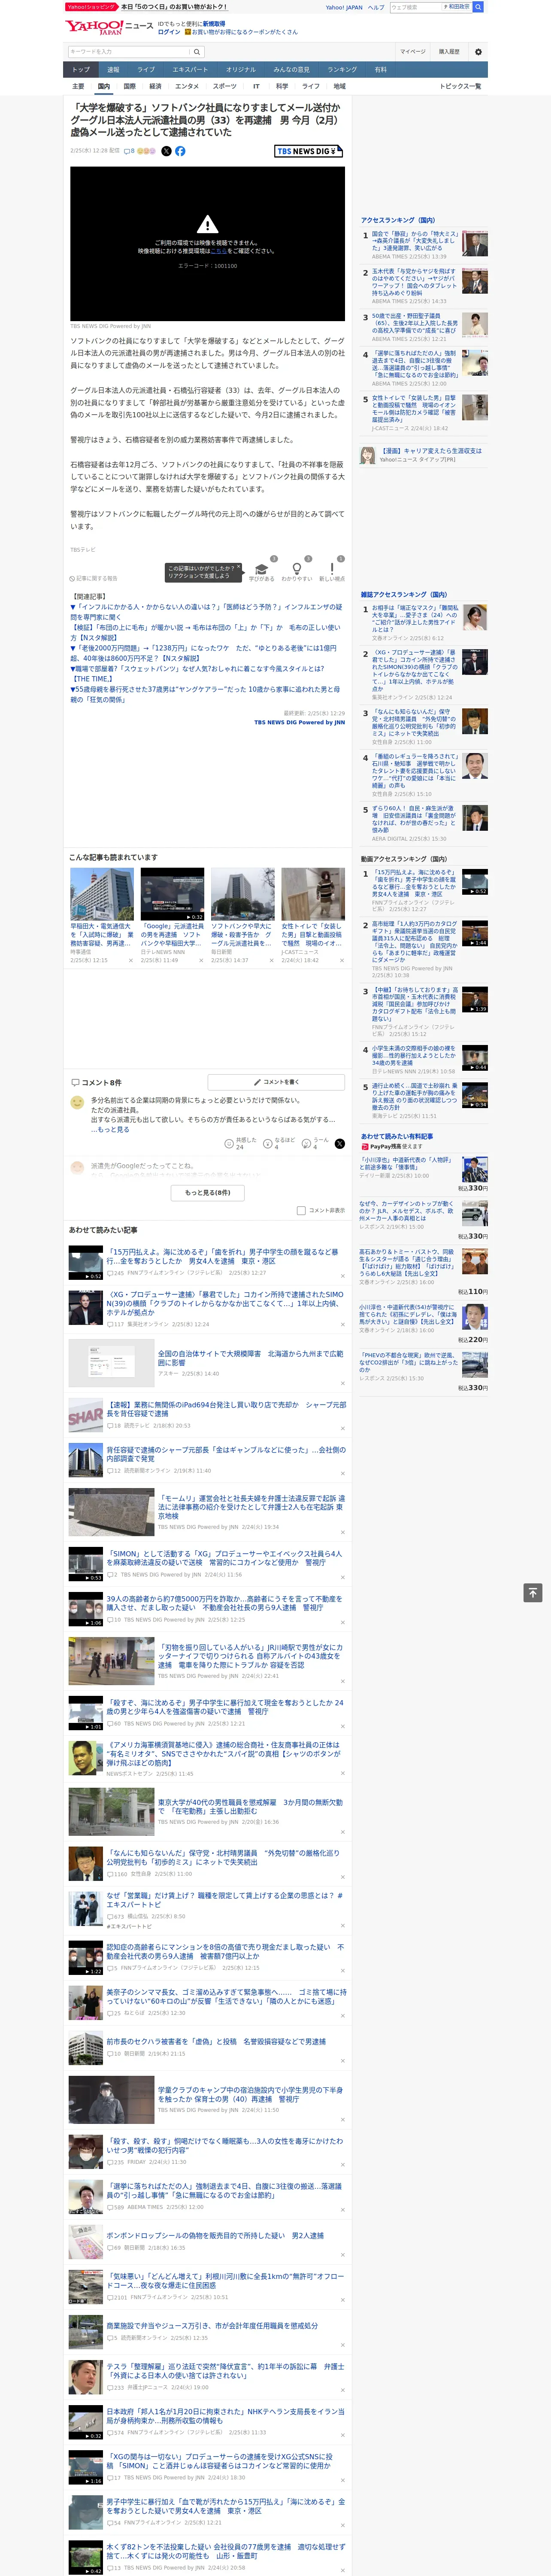Screen dimensions: 551x2576
Task: Open video ranking item 1 thumbnail 0:52
Action: 475,881
